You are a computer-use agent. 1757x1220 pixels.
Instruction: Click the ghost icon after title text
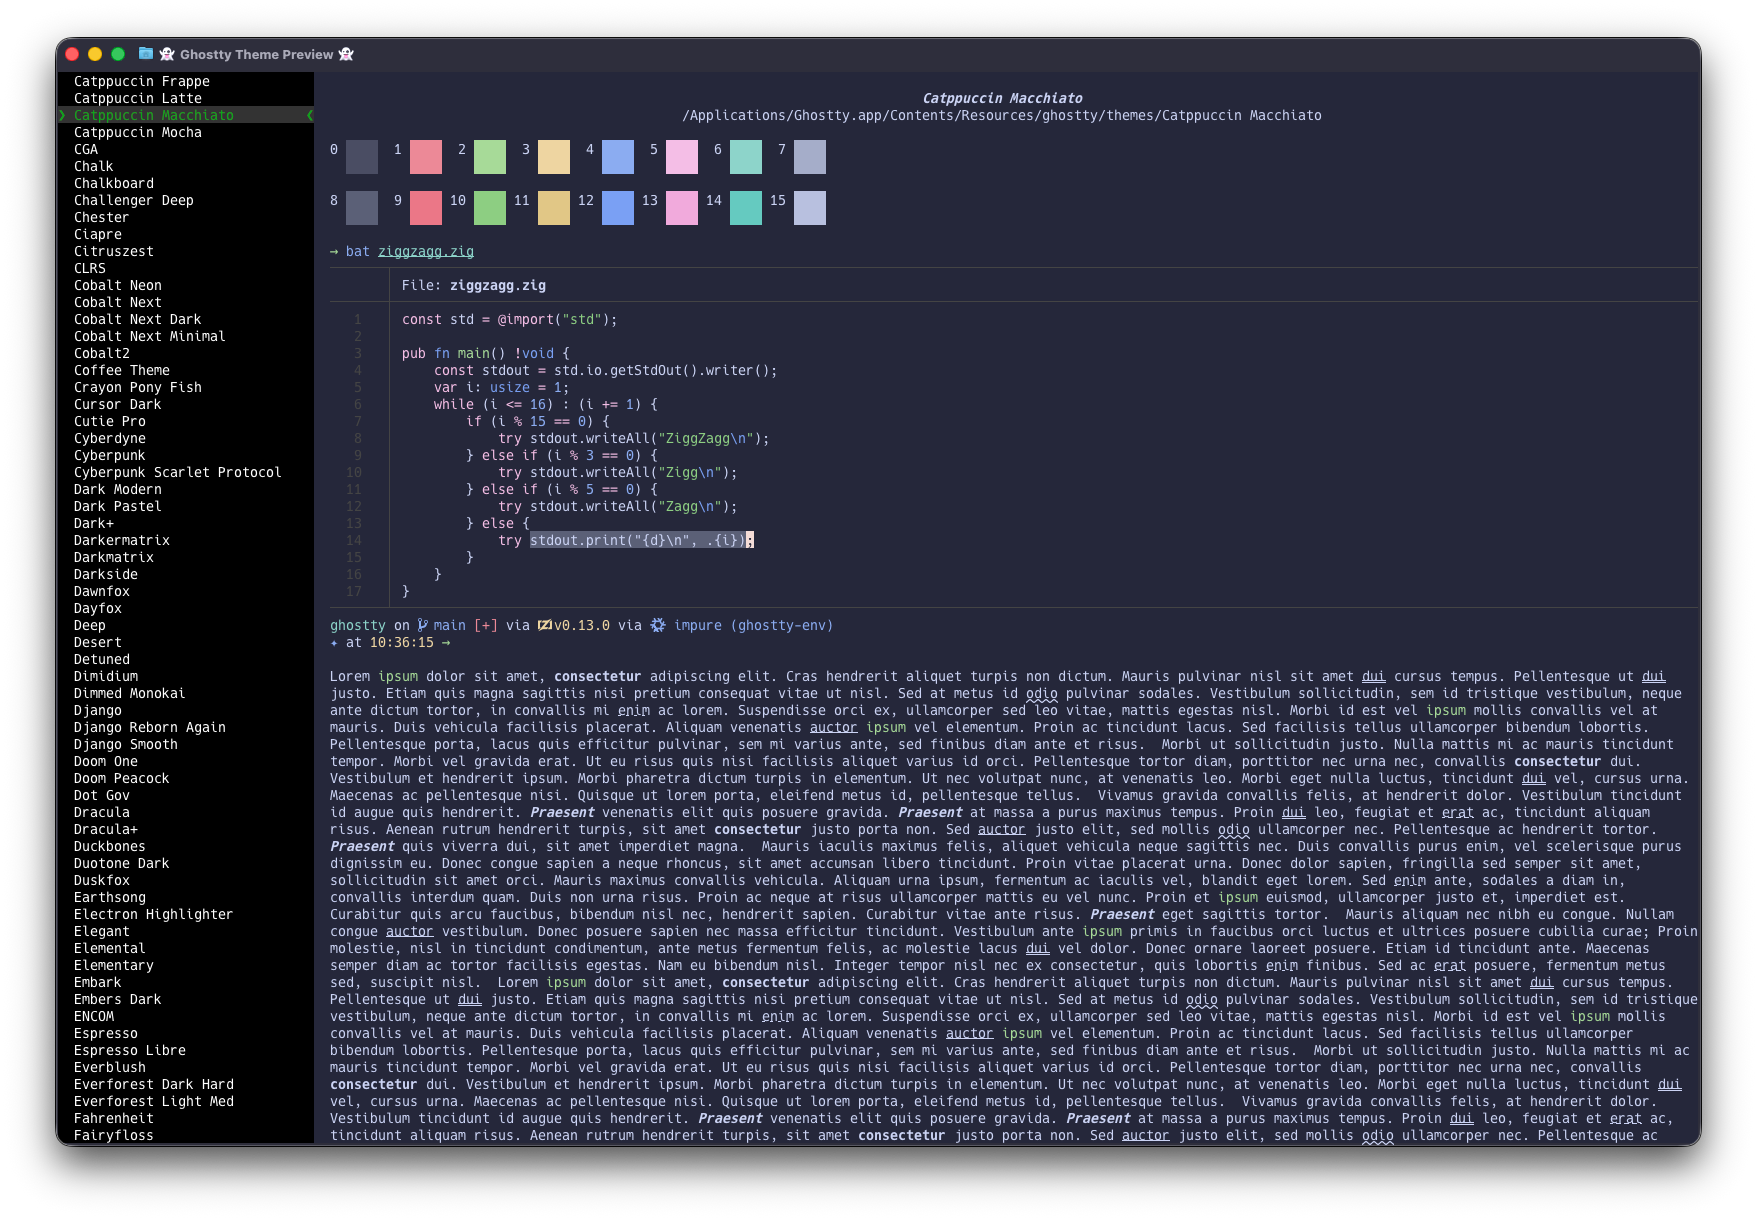point(346,54)
